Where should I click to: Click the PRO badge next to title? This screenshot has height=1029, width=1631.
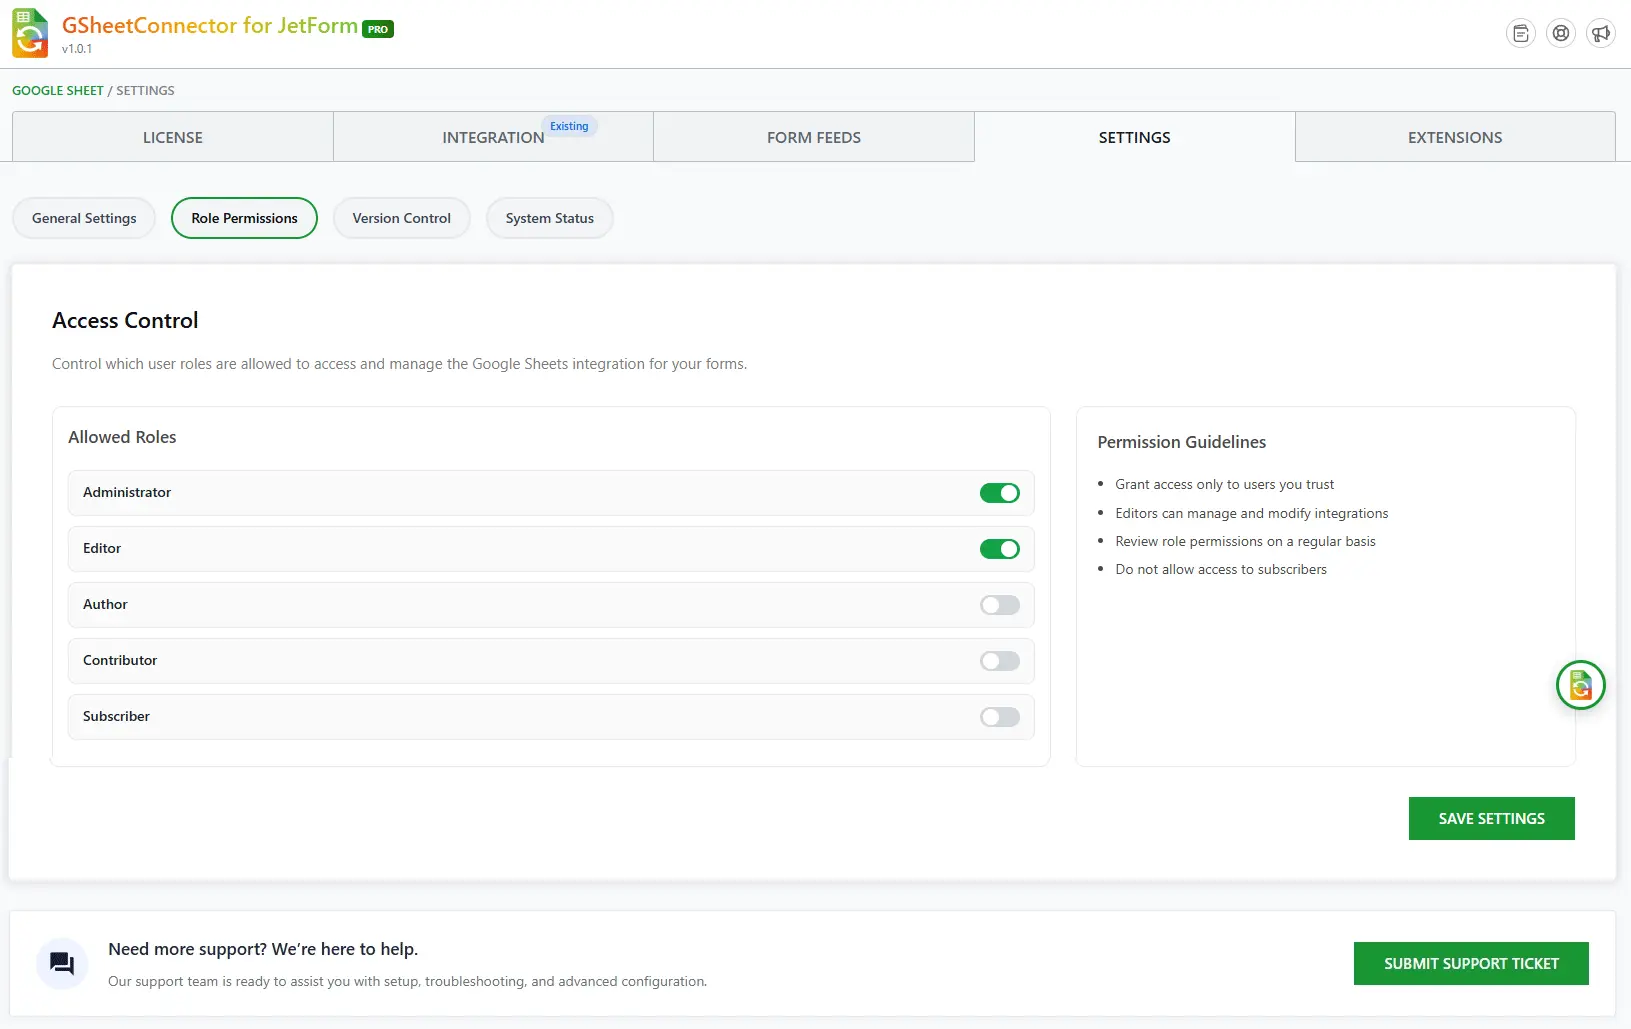click(378, 29)
